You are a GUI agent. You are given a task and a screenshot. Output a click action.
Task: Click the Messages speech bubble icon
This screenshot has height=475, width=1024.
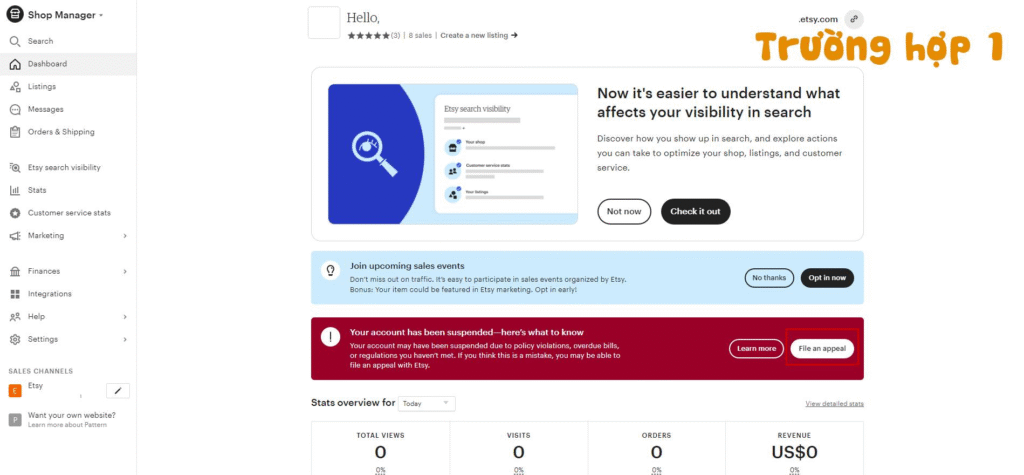(x=15, y=109)
